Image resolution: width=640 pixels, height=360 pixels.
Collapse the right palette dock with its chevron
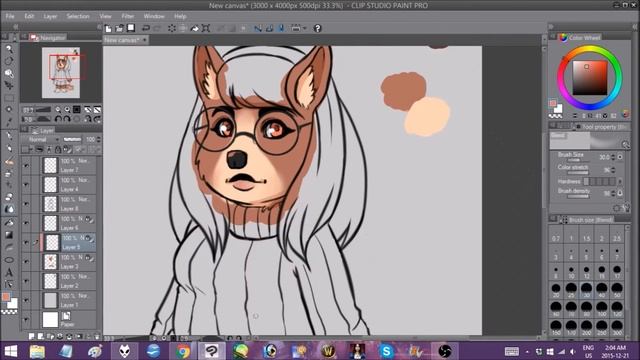(x=551, y=27)
